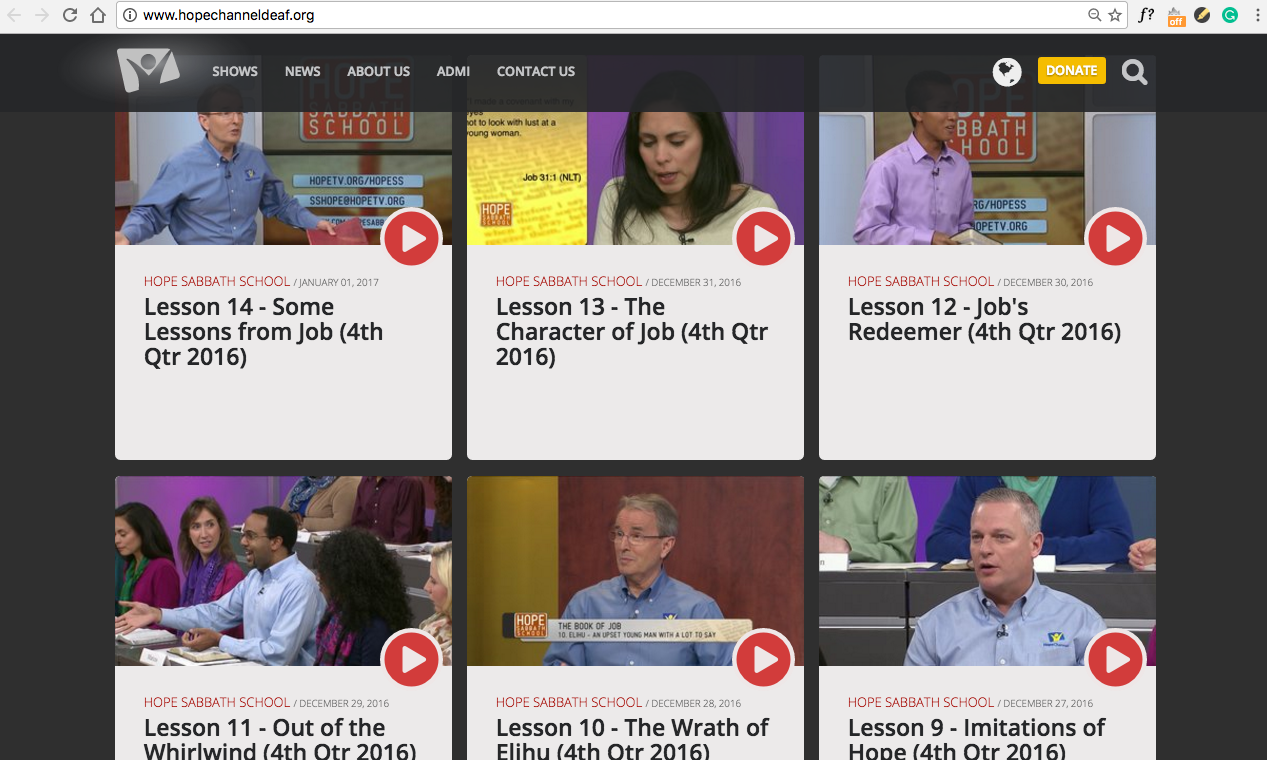Click the zoom magnifier icon in address bar
This screenshot has width=1267, height=760.
click(1094, 15)
